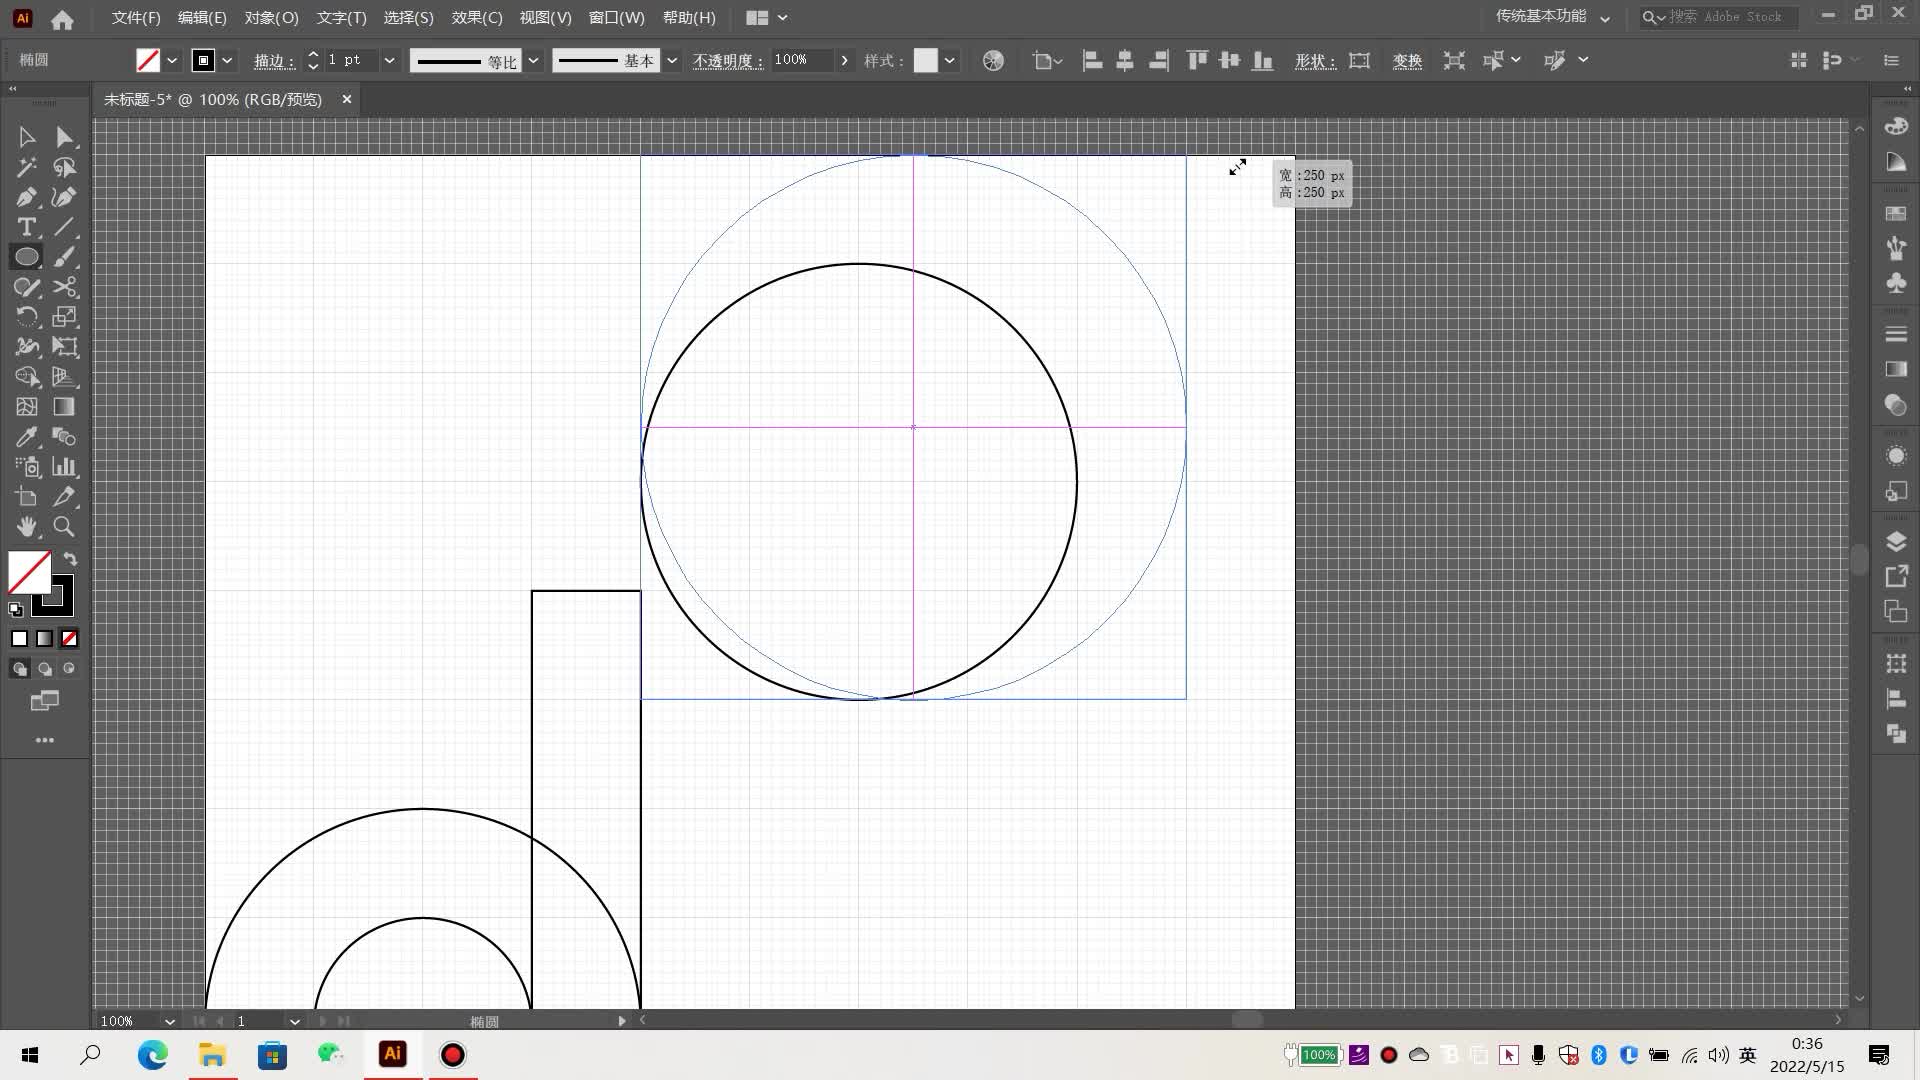Select the Type tool
Screen dimensions: 1920x1080
click(27, 227)
